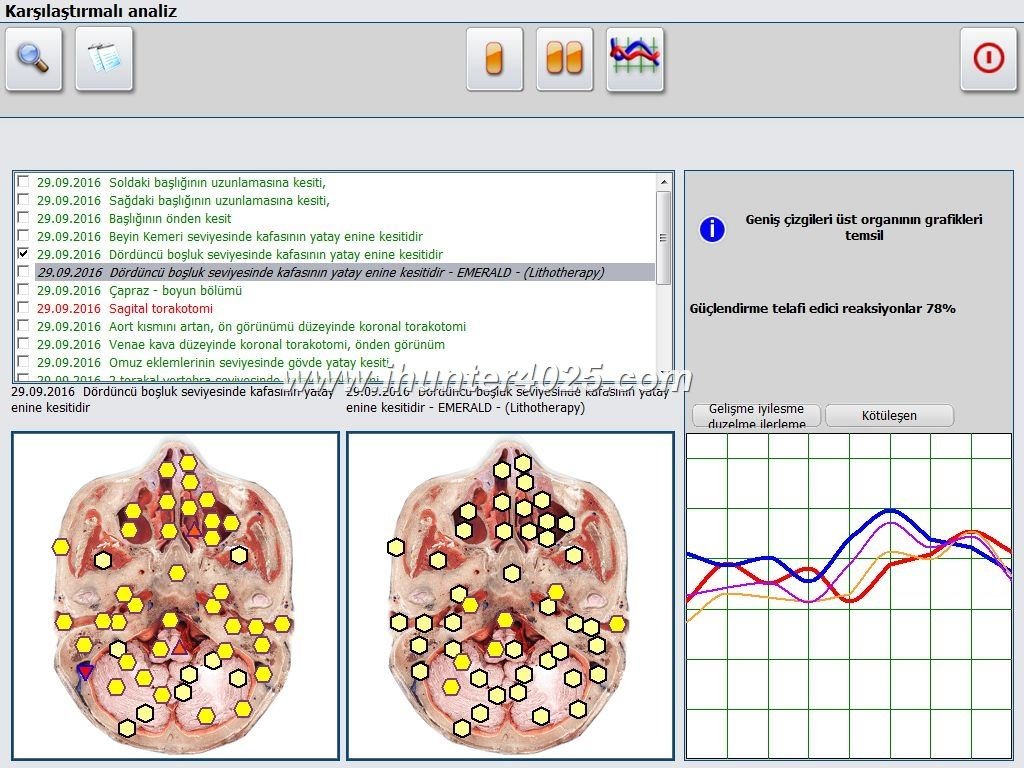
Task: Click the left head cross-section image
Action: [175, 595]
